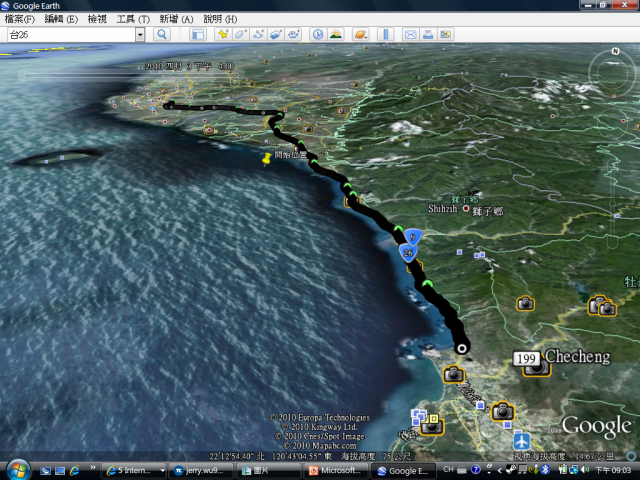The width and height of the screenshot is (640, 480).
Task: Click the yellow pushpin placemark
Action: click(x=267, y=159)
